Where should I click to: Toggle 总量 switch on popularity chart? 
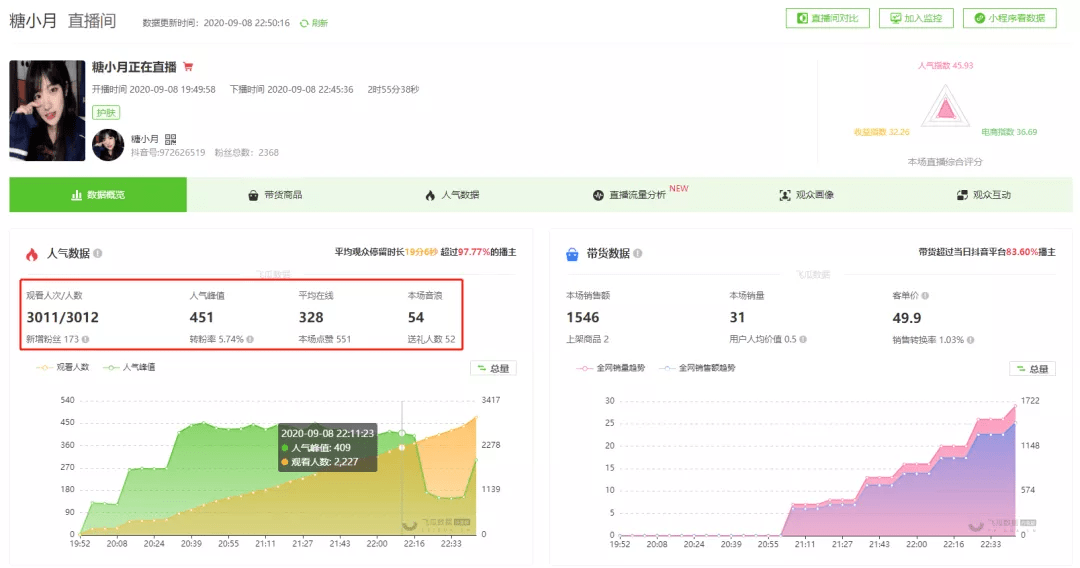[x=493, y=368]
